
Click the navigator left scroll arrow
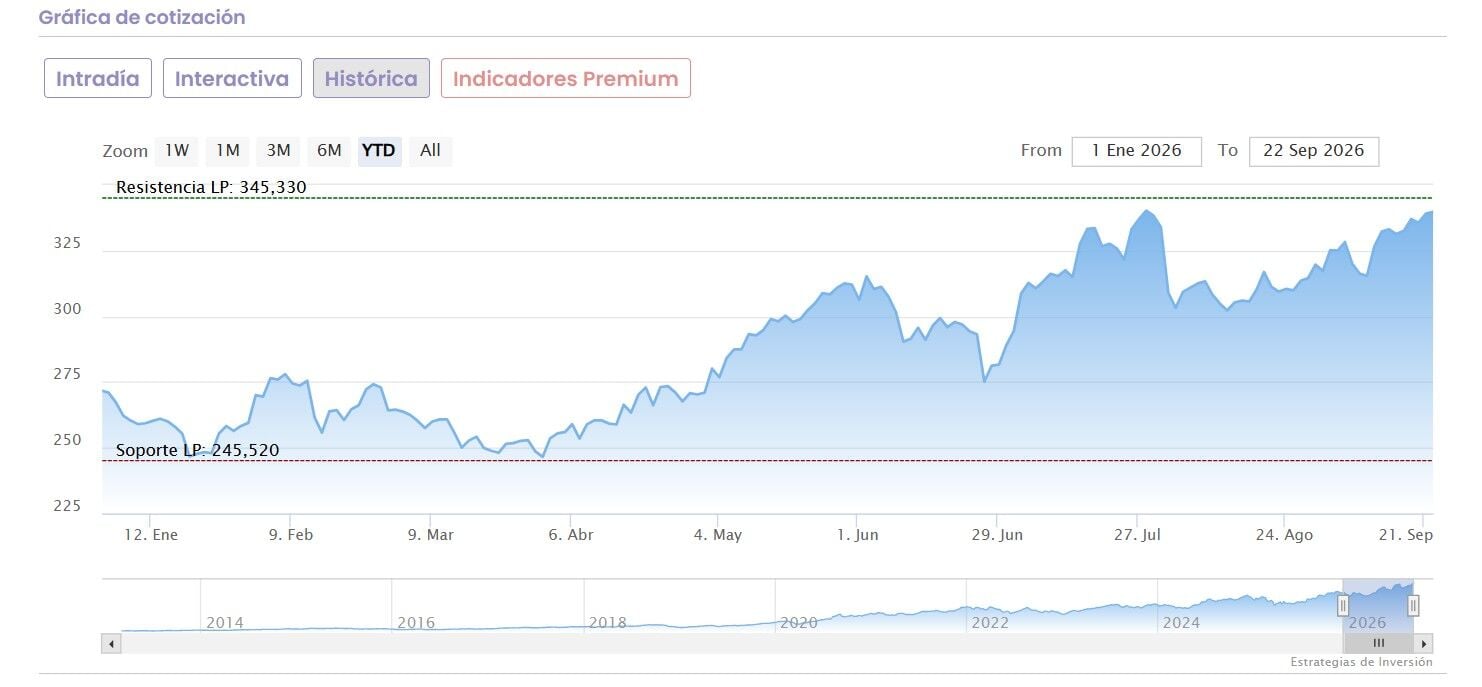[x=111, y=644]
